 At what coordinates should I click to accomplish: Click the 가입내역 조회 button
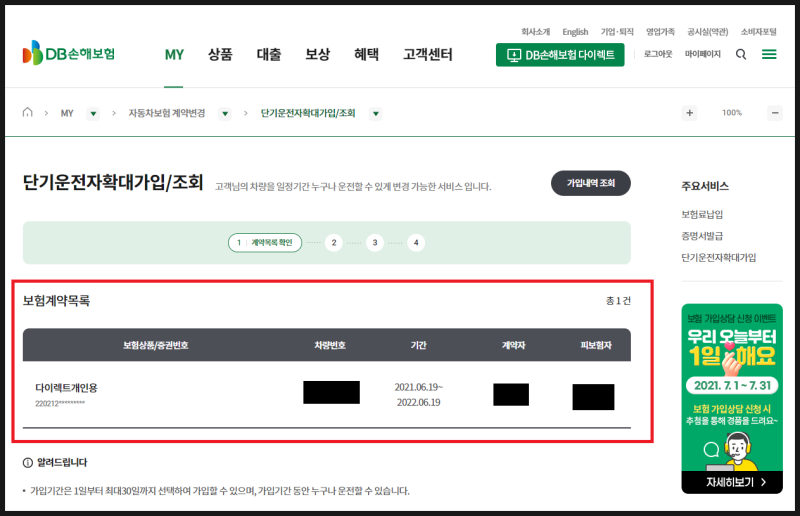pos(591,183)
